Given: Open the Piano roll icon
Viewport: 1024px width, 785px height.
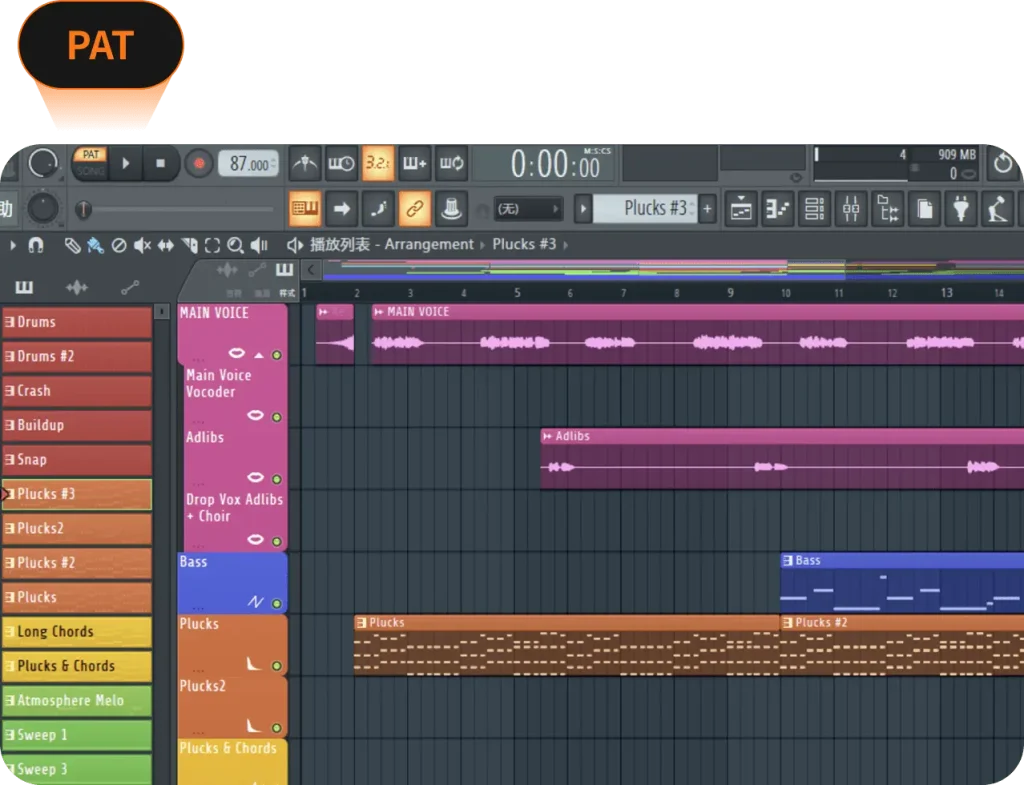Looking at the screenshot, I should pos(779,208).
